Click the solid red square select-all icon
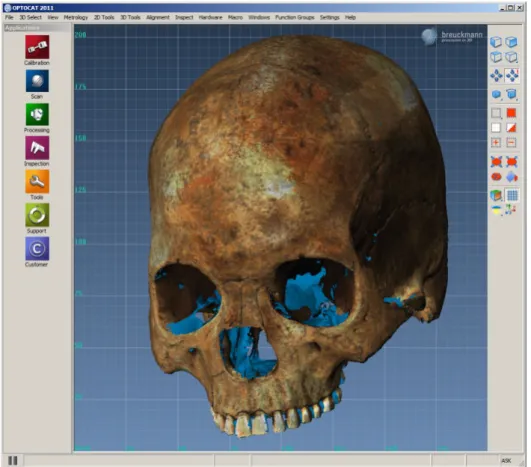The height and width of the screenshot is (467, 531). click(511, 113)
